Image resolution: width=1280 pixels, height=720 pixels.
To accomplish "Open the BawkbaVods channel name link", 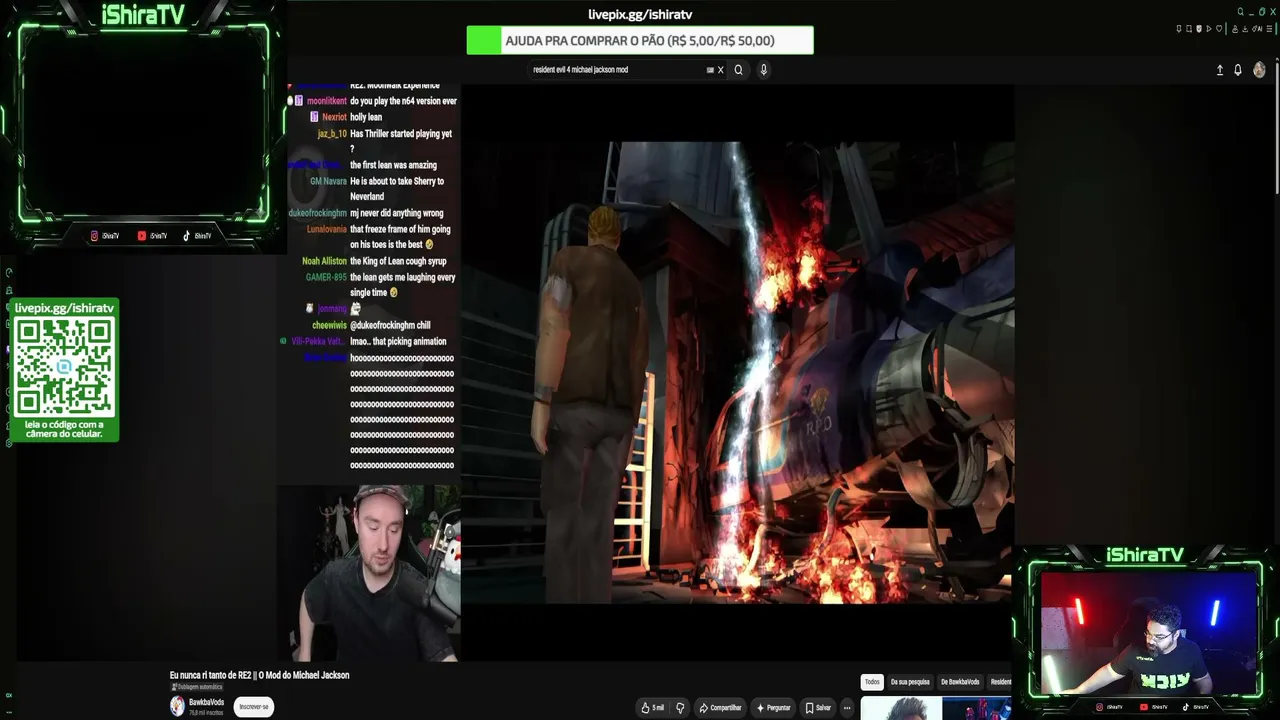I will point(206,702).
